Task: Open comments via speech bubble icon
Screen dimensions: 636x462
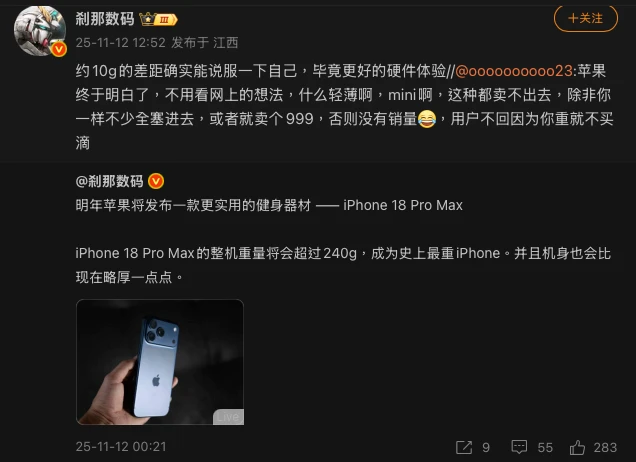Action: (x=519, y=447)
